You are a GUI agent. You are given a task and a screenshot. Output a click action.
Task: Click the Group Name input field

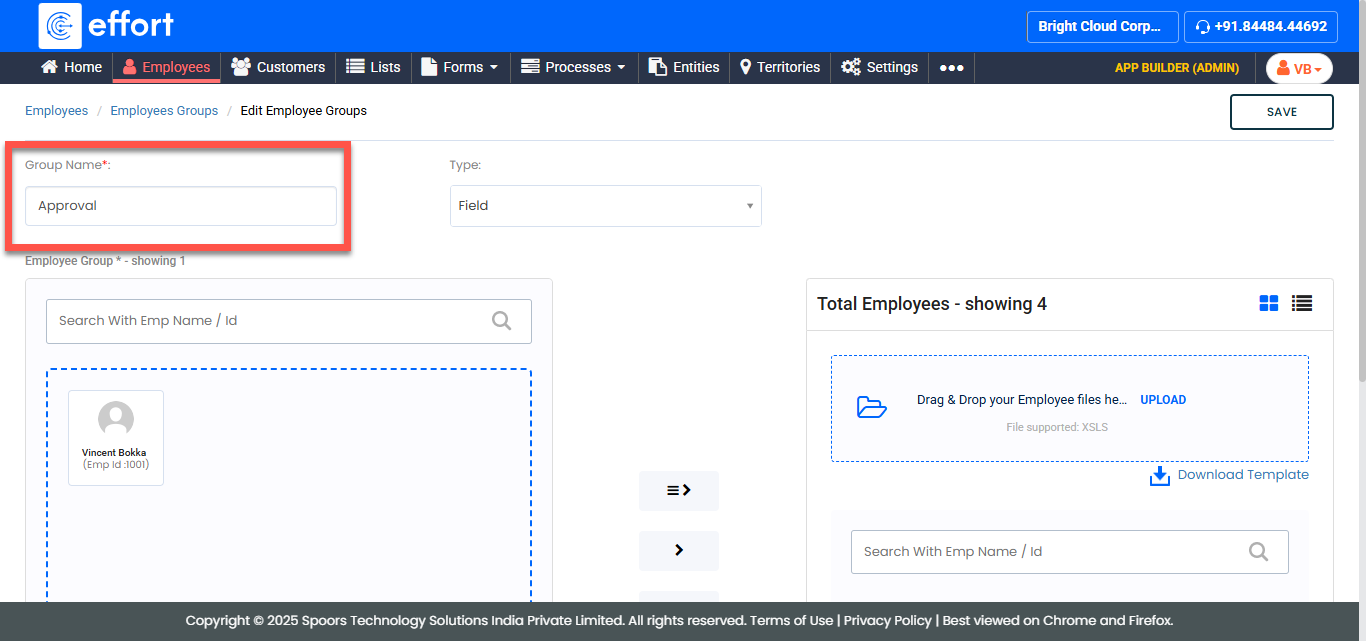tap(181, 206)
